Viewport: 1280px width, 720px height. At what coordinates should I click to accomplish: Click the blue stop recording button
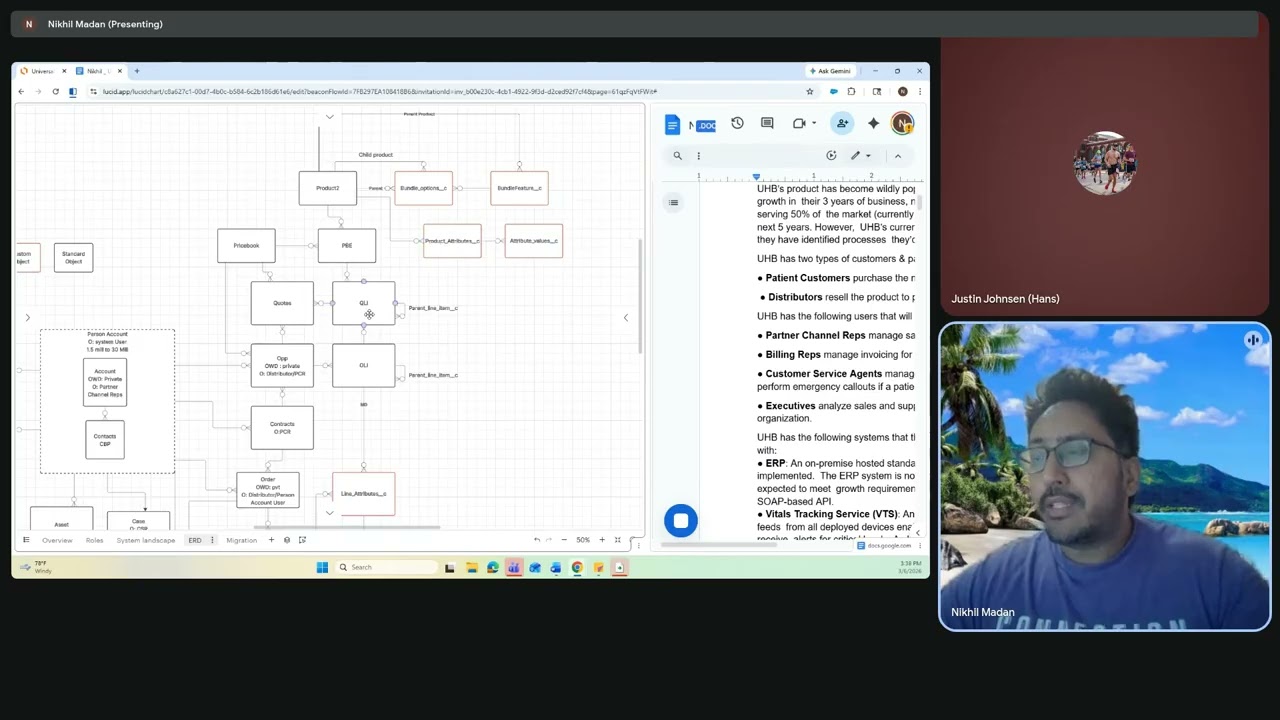click(681, 520)
